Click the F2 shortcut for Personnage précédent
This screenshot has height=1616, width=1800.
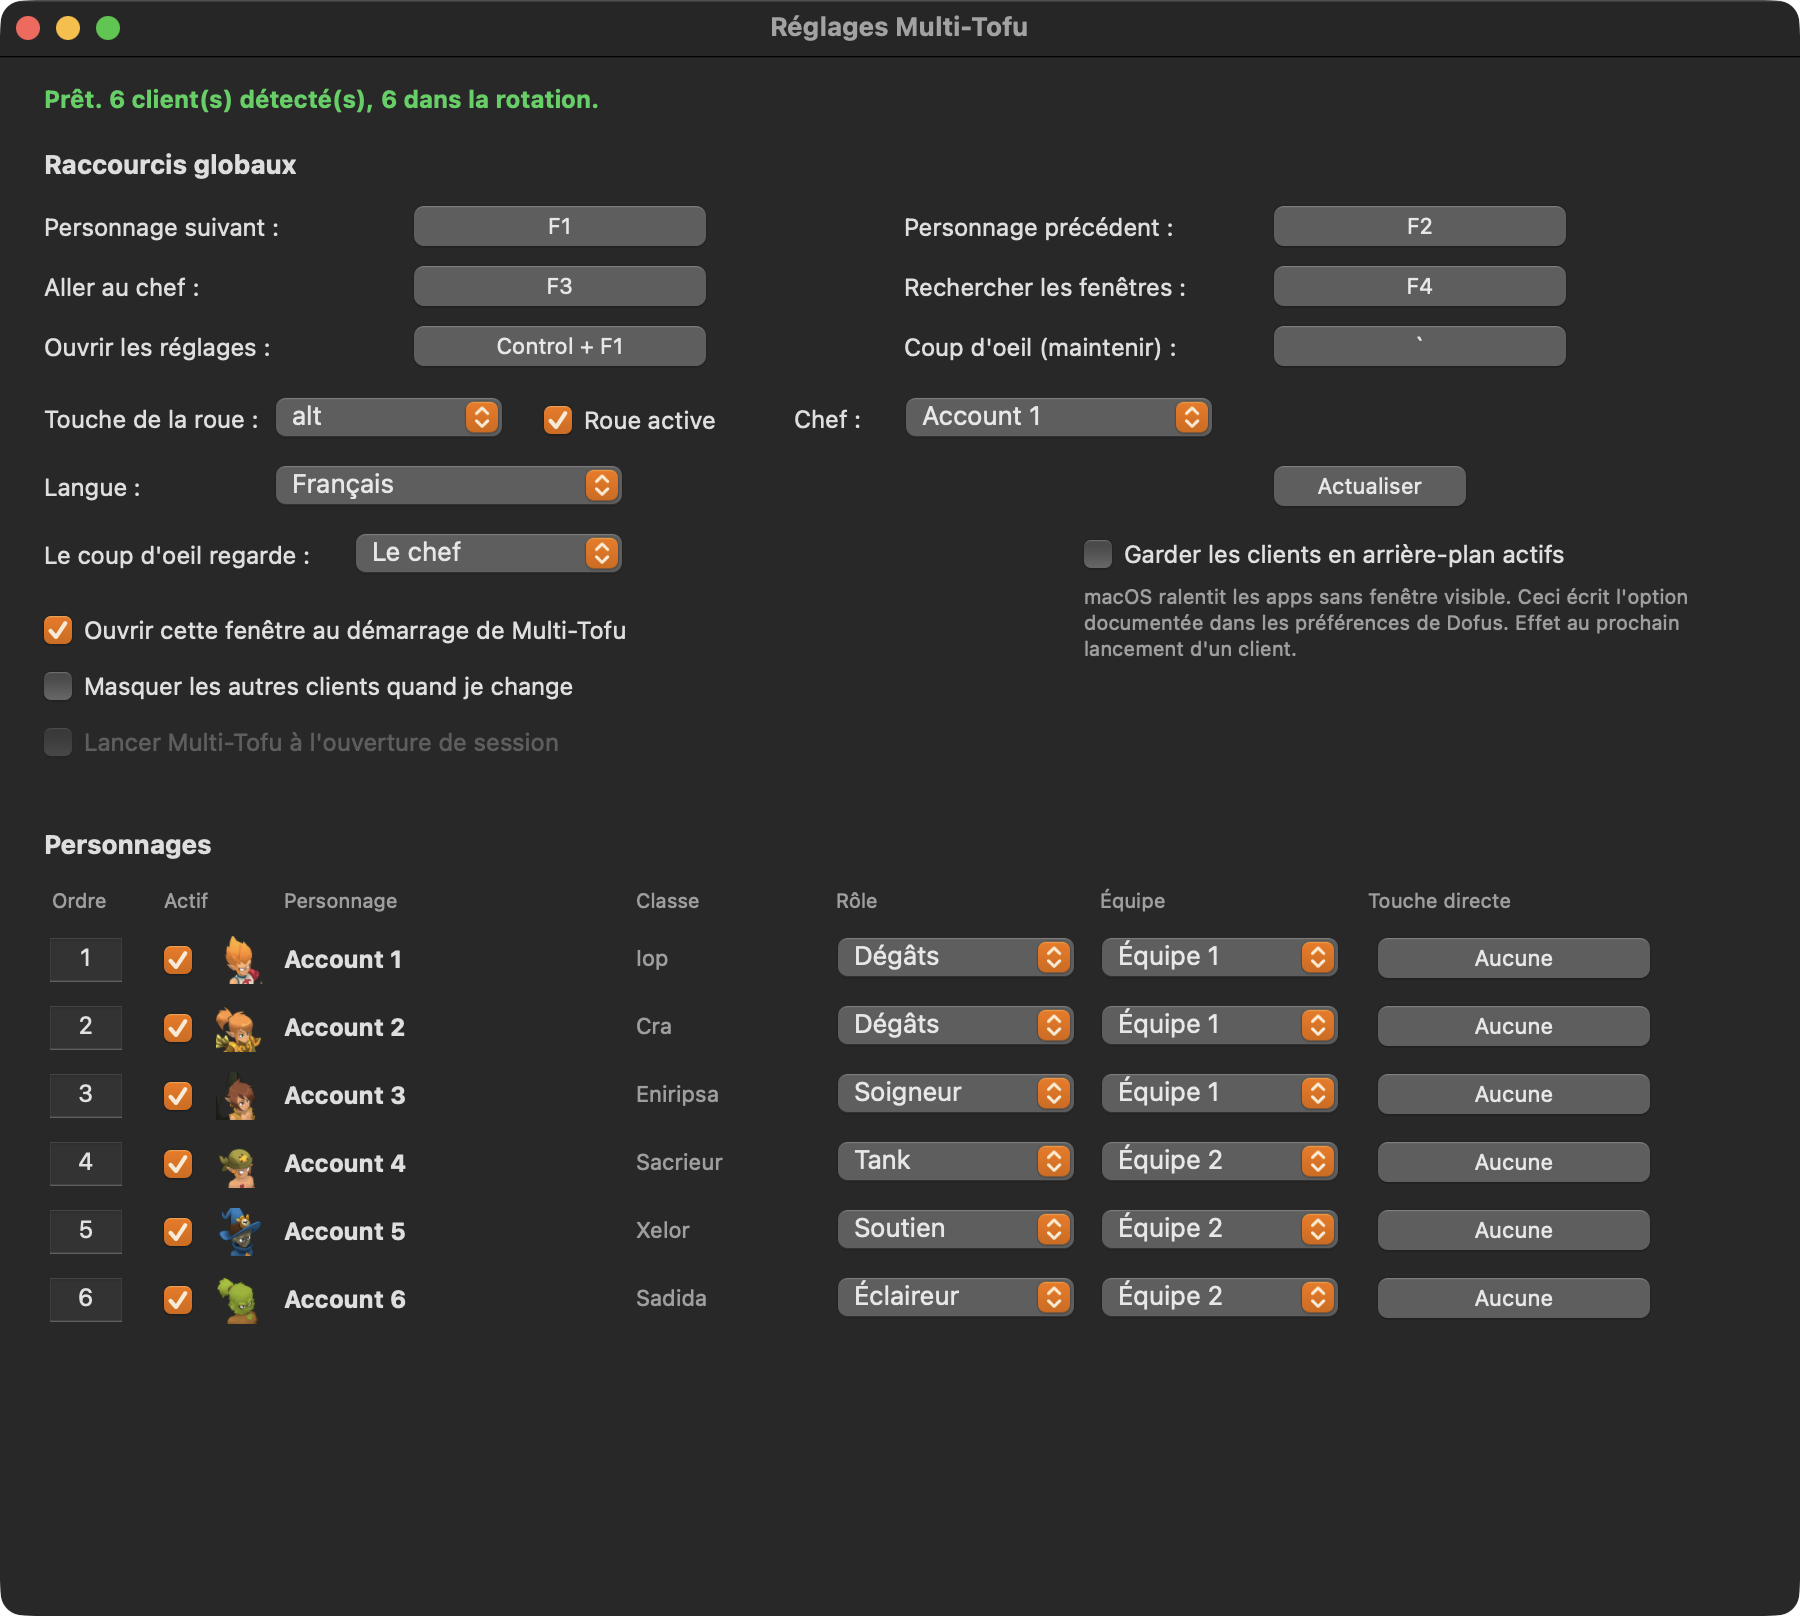coord(1420,226)
